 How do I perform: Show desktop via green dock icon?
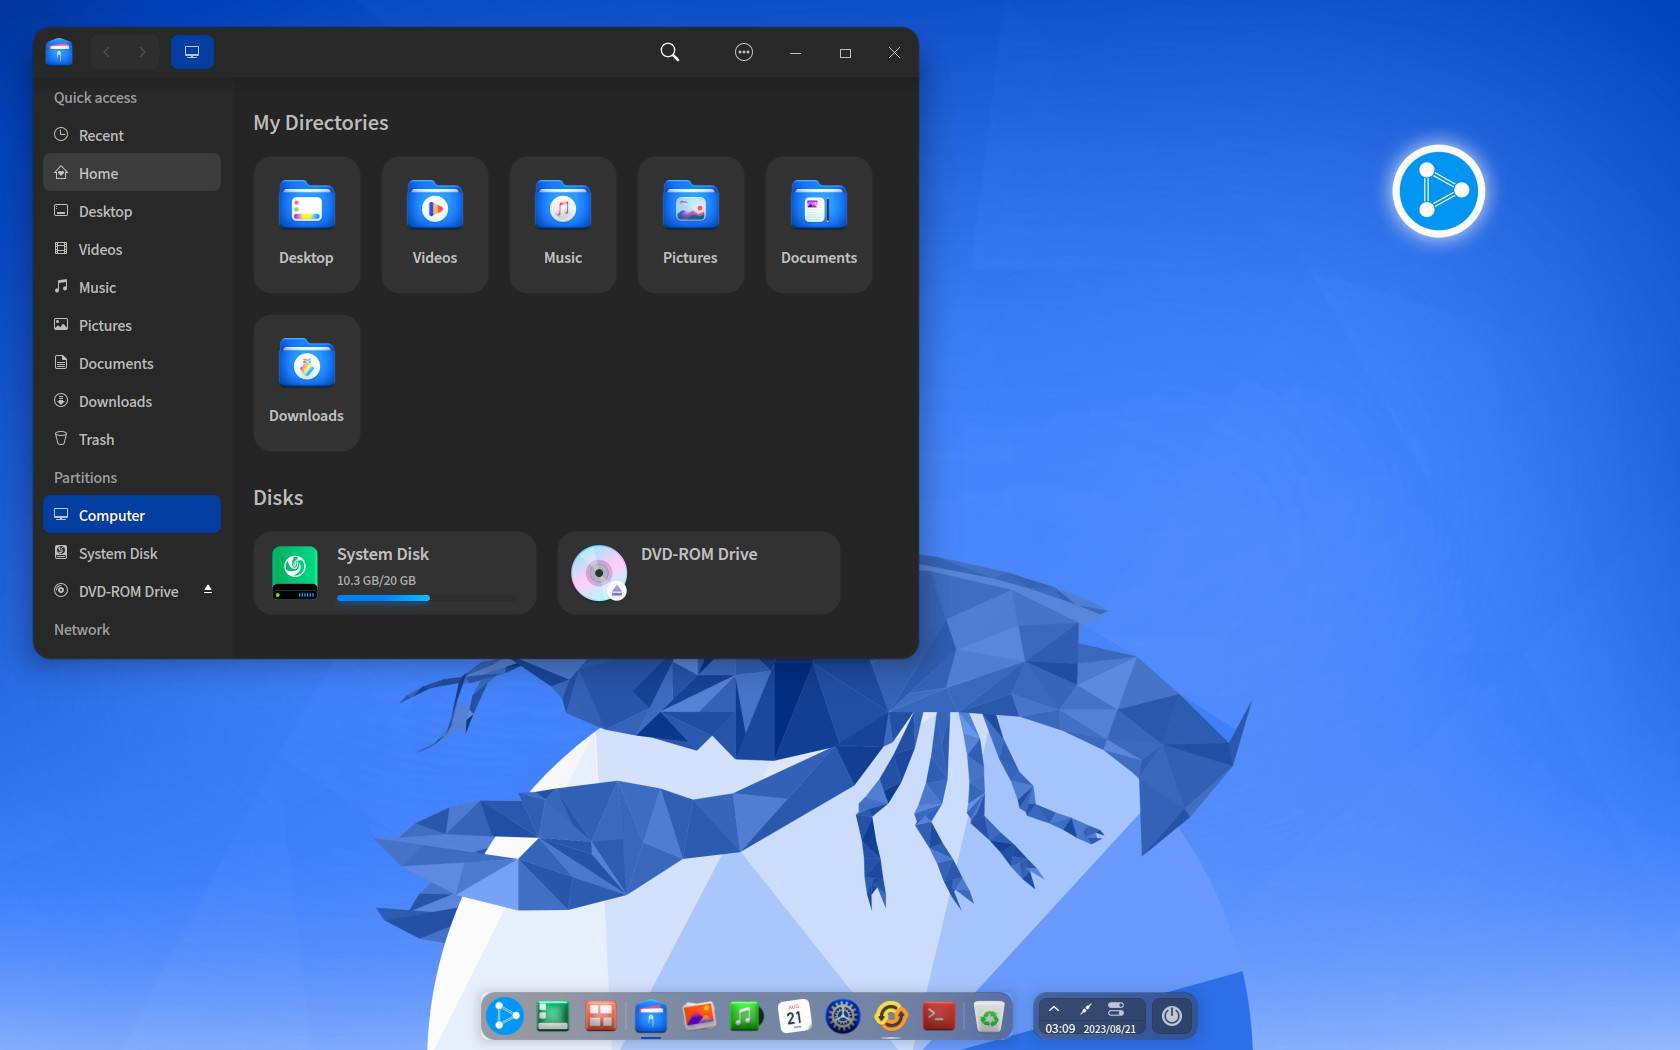(553, 1017)
